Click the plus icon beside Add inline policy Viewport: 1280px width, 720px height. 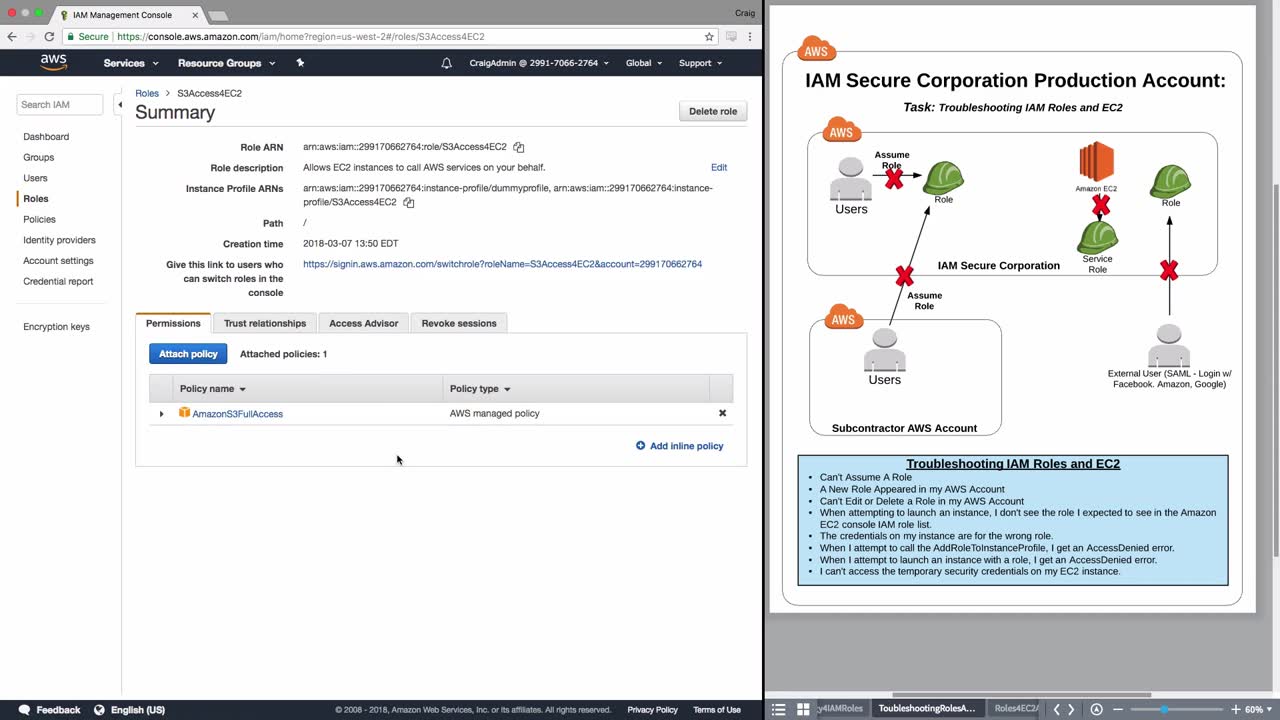click(640, 446)
